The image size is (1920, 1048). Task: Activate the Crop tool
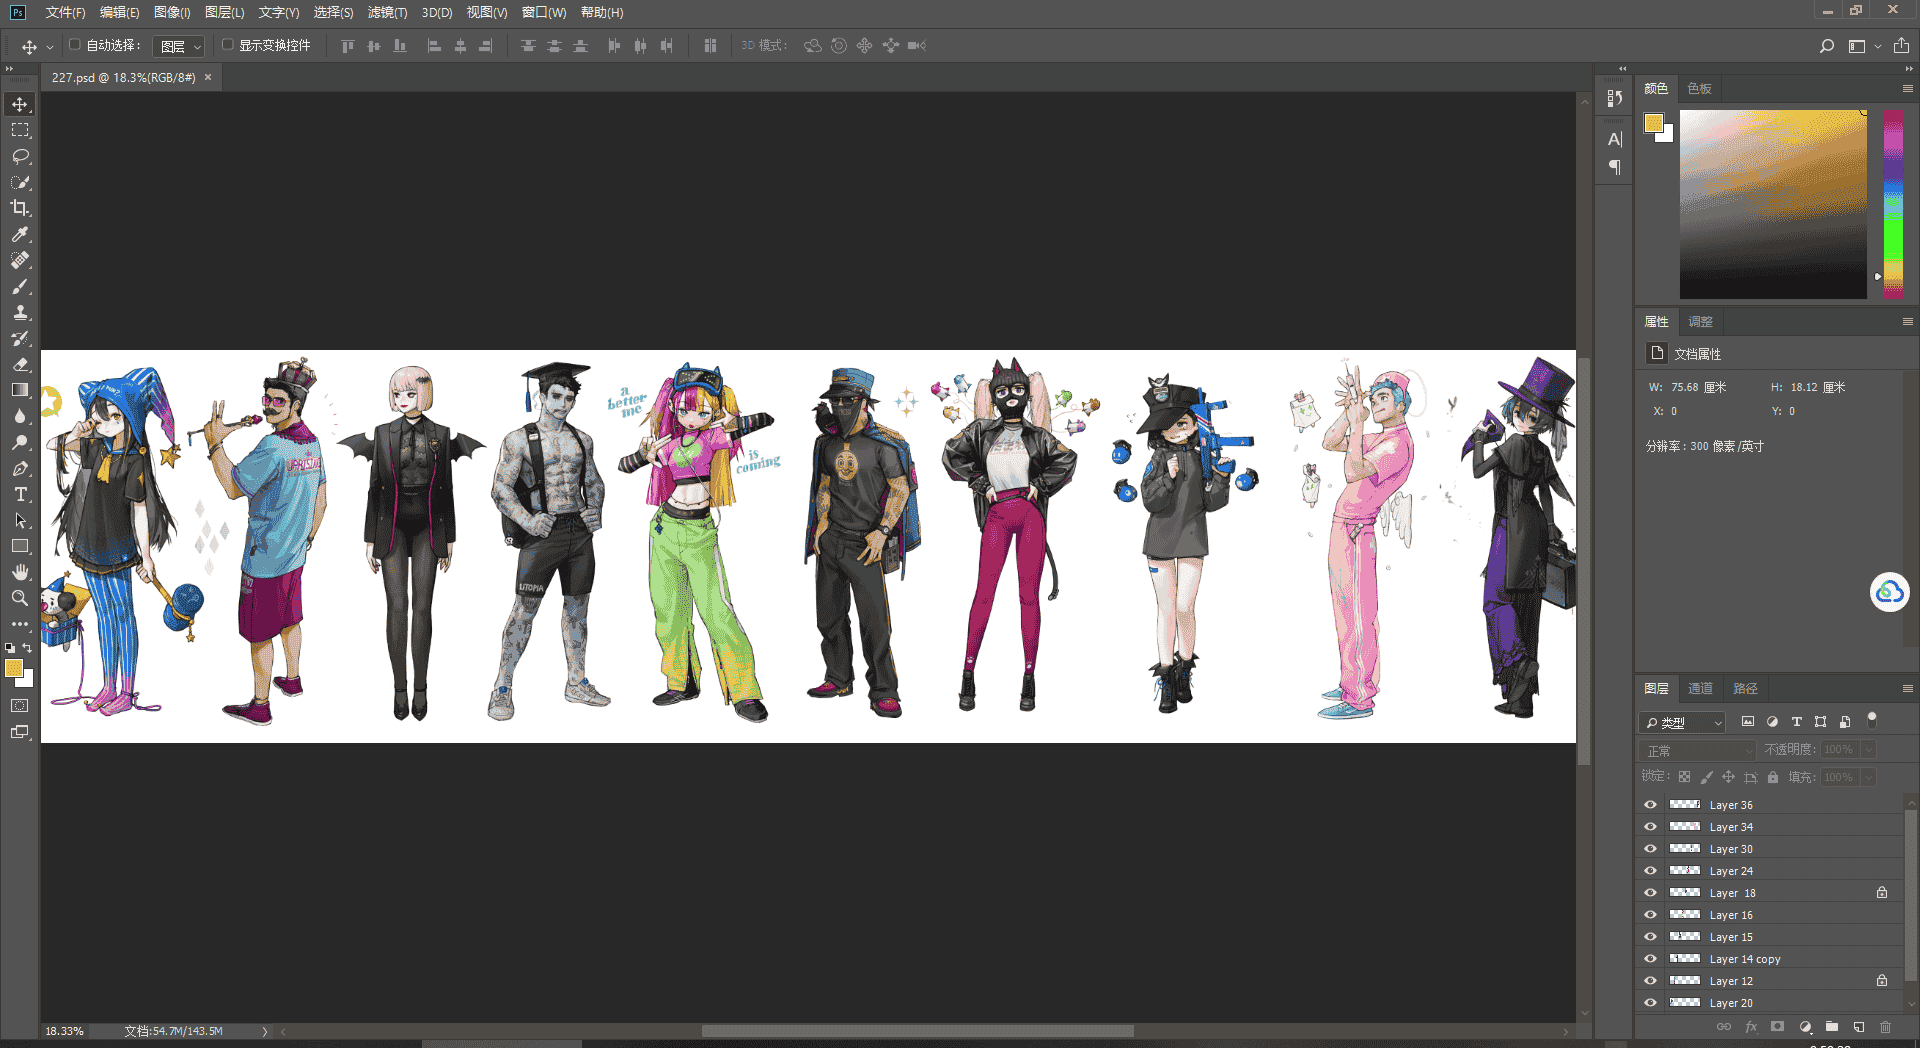coord(20,208)
